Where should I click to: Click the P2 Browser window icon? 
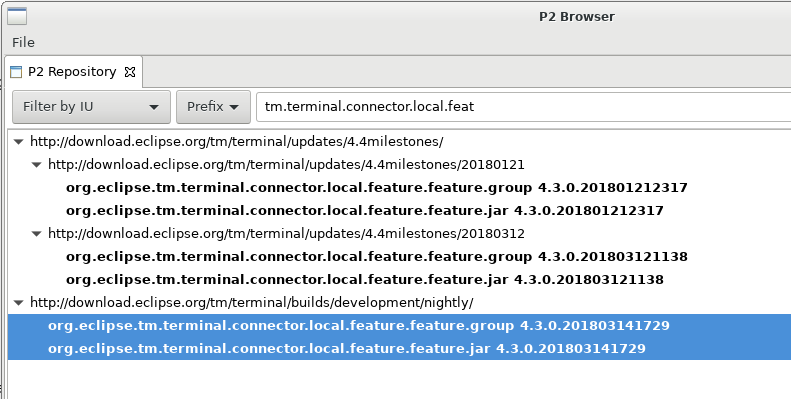pos(17,16)
